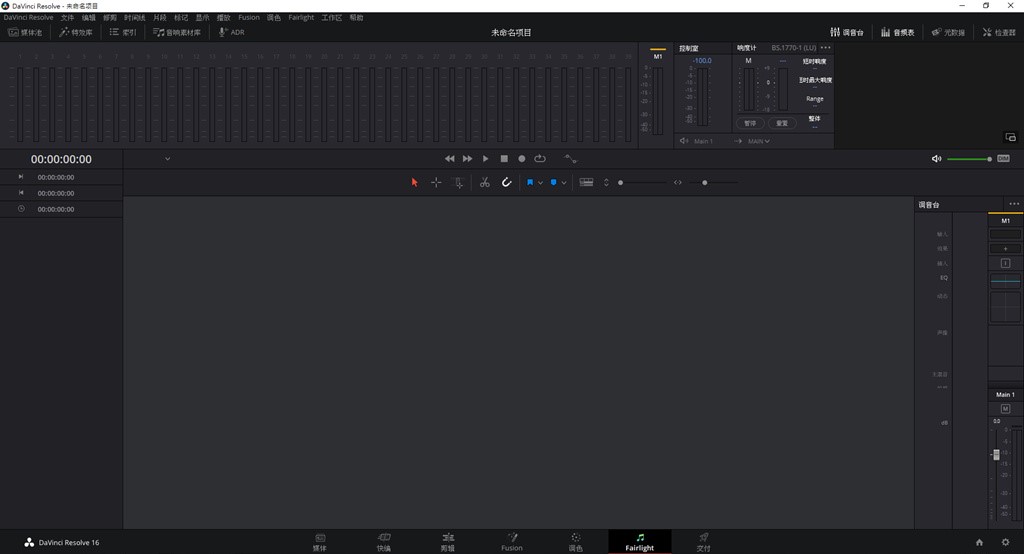1024x554 pixels.
Task: Open the 特效库 effects library panel
Action: pyautogui.click(x=76, y=32)
